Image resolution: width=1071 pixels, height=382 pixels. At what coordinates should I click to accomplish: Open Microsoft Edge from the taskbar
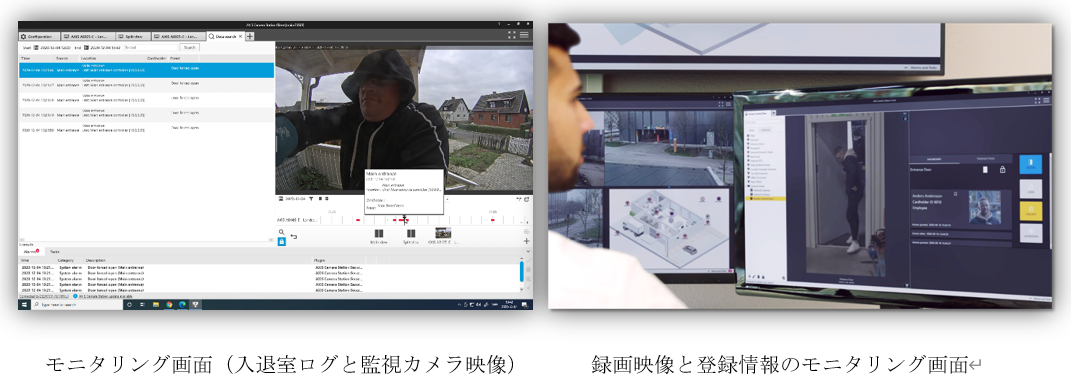(182, 305)
